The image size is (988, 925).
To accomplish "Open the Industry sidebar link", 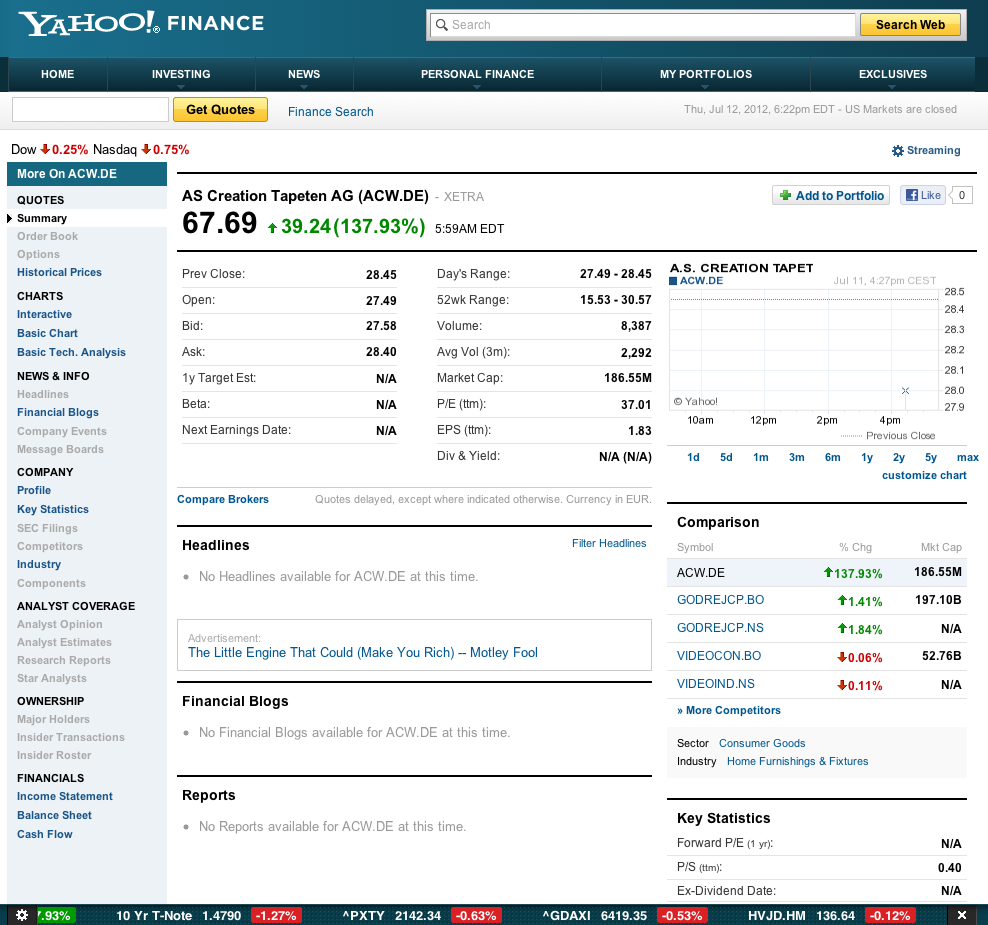I will click(39, 565).
